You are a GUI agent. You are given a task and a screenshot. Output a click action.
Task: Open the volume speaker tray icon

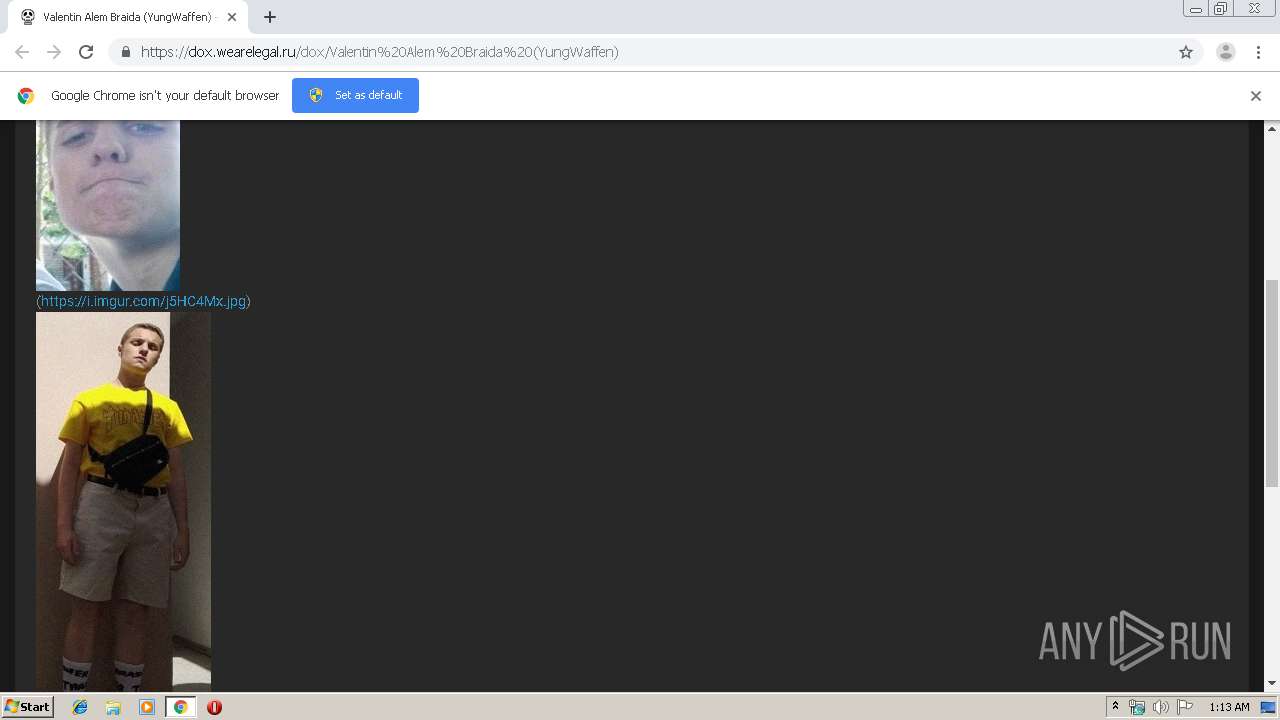pos(1160,707)
